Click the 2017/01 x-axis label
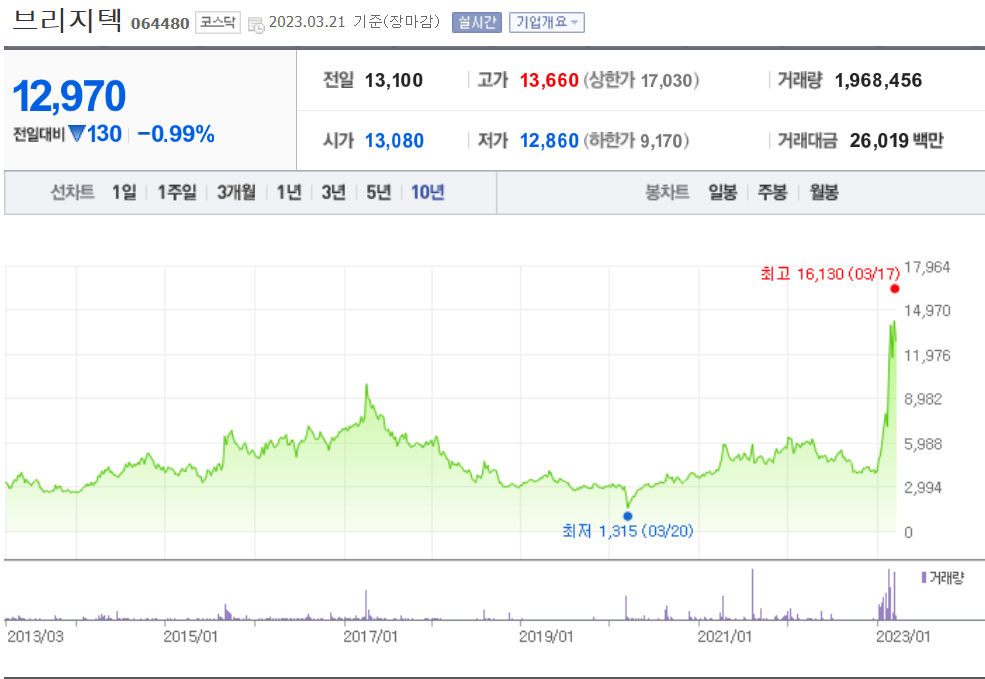This screenshot has height=679, width=985. click(371, 636)
